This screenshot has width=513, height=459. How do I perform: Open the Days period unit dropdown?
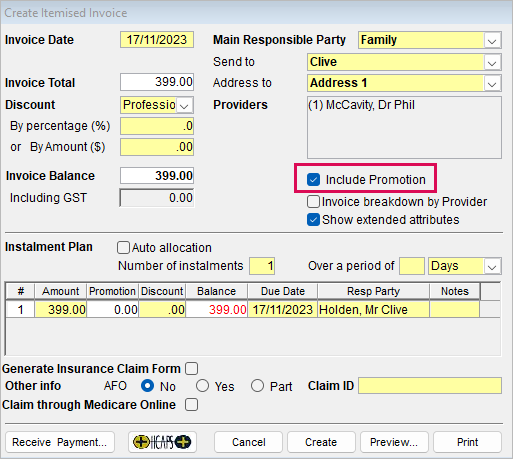coord(492,266)
